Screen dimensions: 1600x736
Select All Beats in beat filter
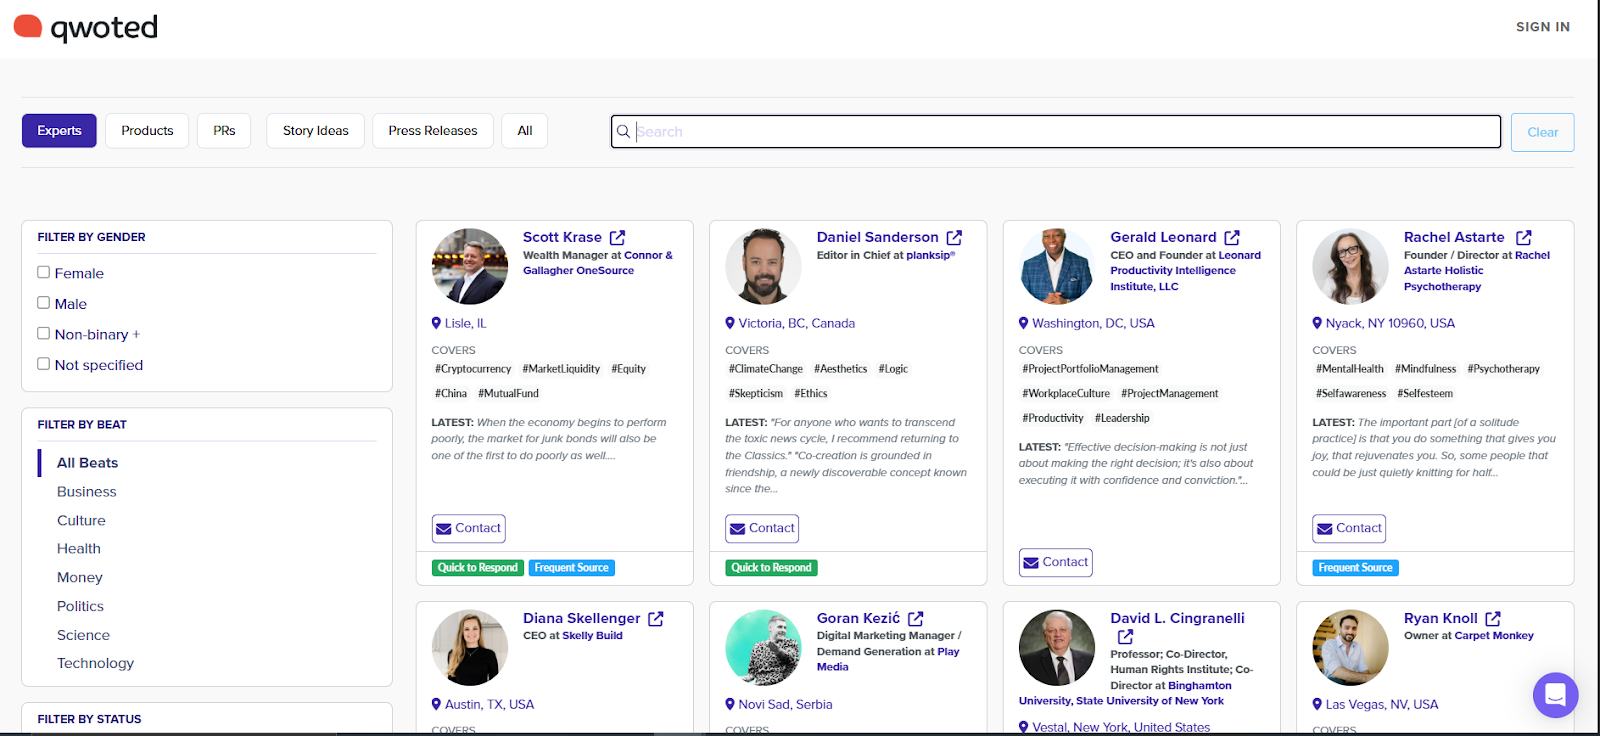[87, 463]
